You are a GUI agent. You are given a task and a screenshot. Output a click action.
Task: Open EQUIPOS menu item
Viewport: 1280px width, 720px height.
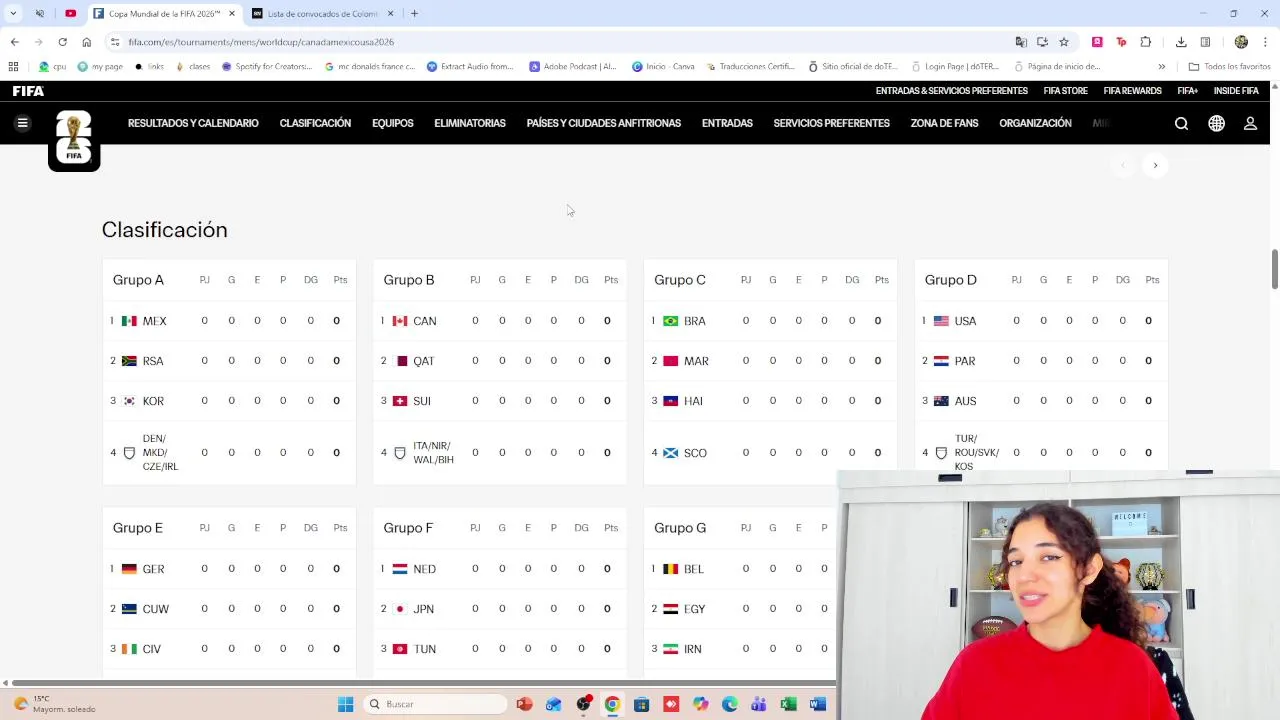392,123
